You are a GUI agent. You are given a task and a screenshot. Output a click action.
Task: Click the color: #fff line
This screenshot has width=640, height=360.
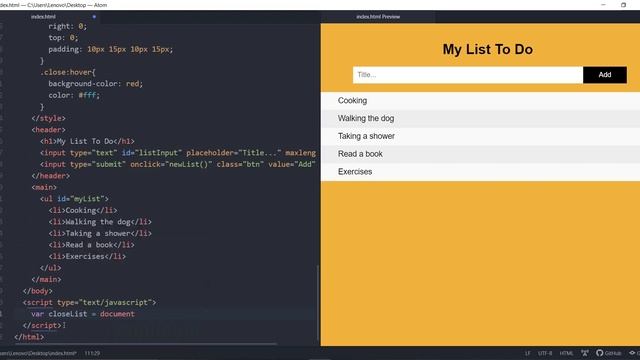74,95
